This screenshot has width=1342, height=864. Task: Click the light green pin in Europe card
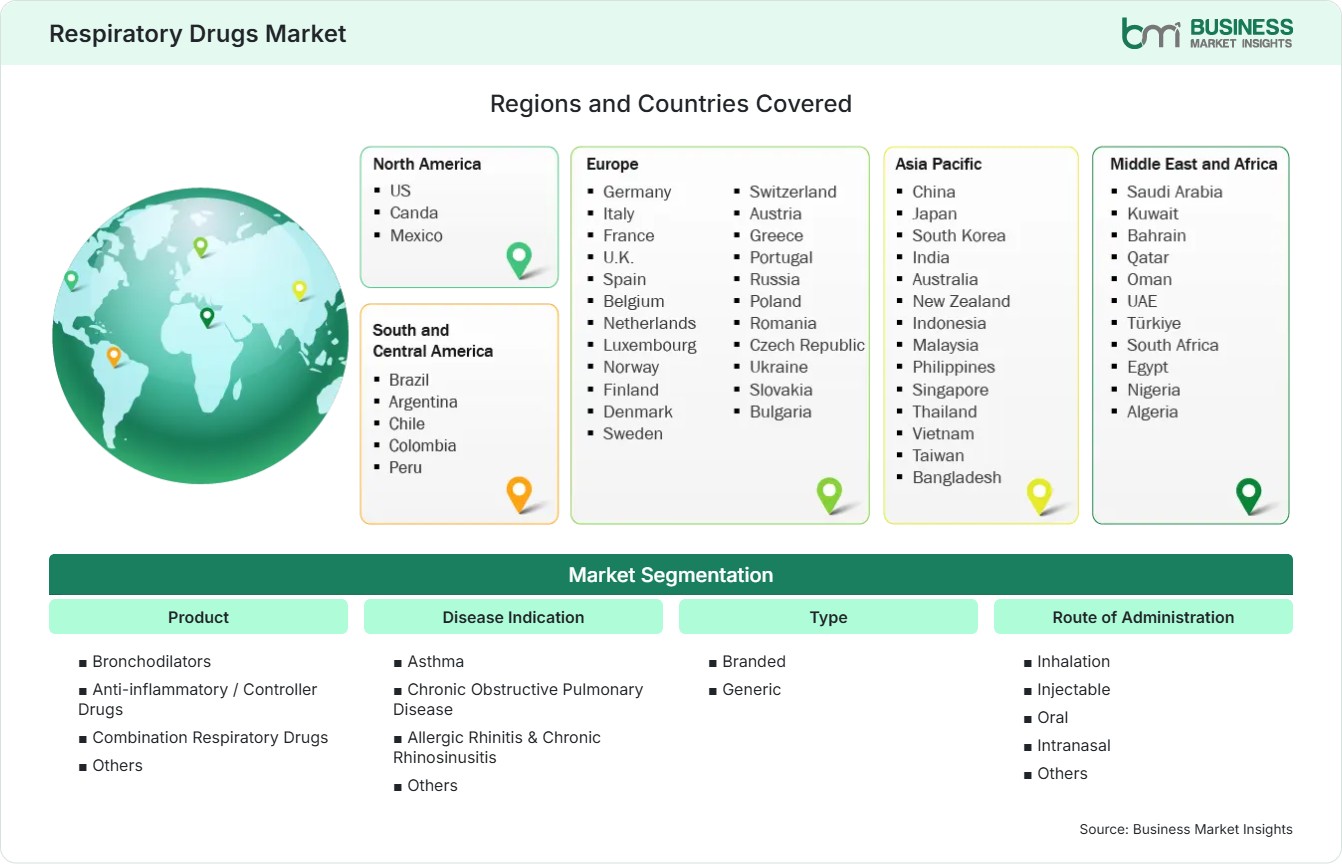(x=829, y=494)
